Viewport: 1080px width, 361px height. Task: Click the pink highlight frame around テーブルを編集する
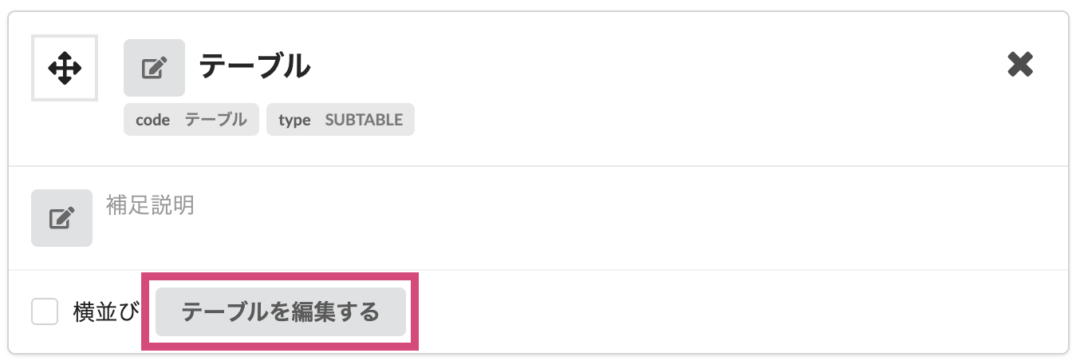[x=280, y=312]
